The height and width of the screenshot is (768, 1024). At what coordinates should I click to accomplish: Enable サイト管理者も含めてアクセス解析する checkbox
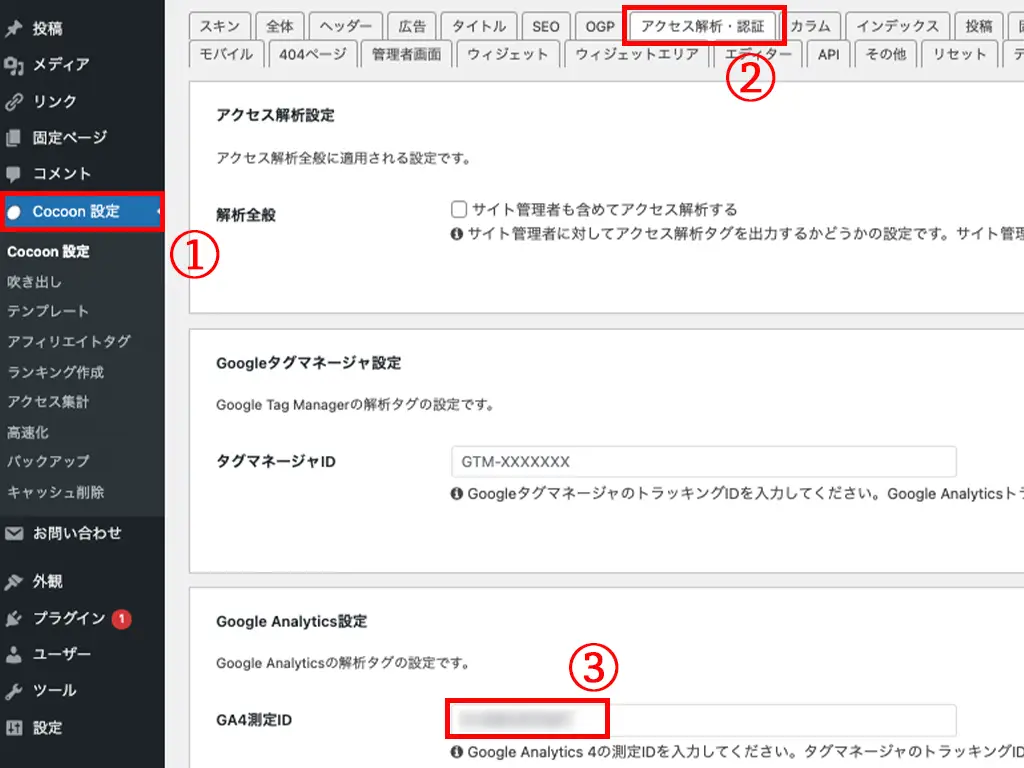[459, 209]
